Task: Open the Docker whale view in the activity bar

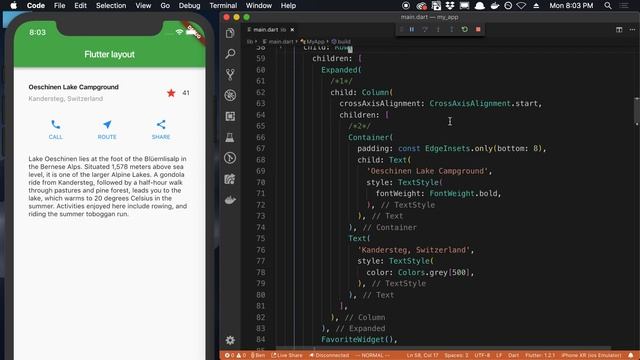Action: (230, 200)
